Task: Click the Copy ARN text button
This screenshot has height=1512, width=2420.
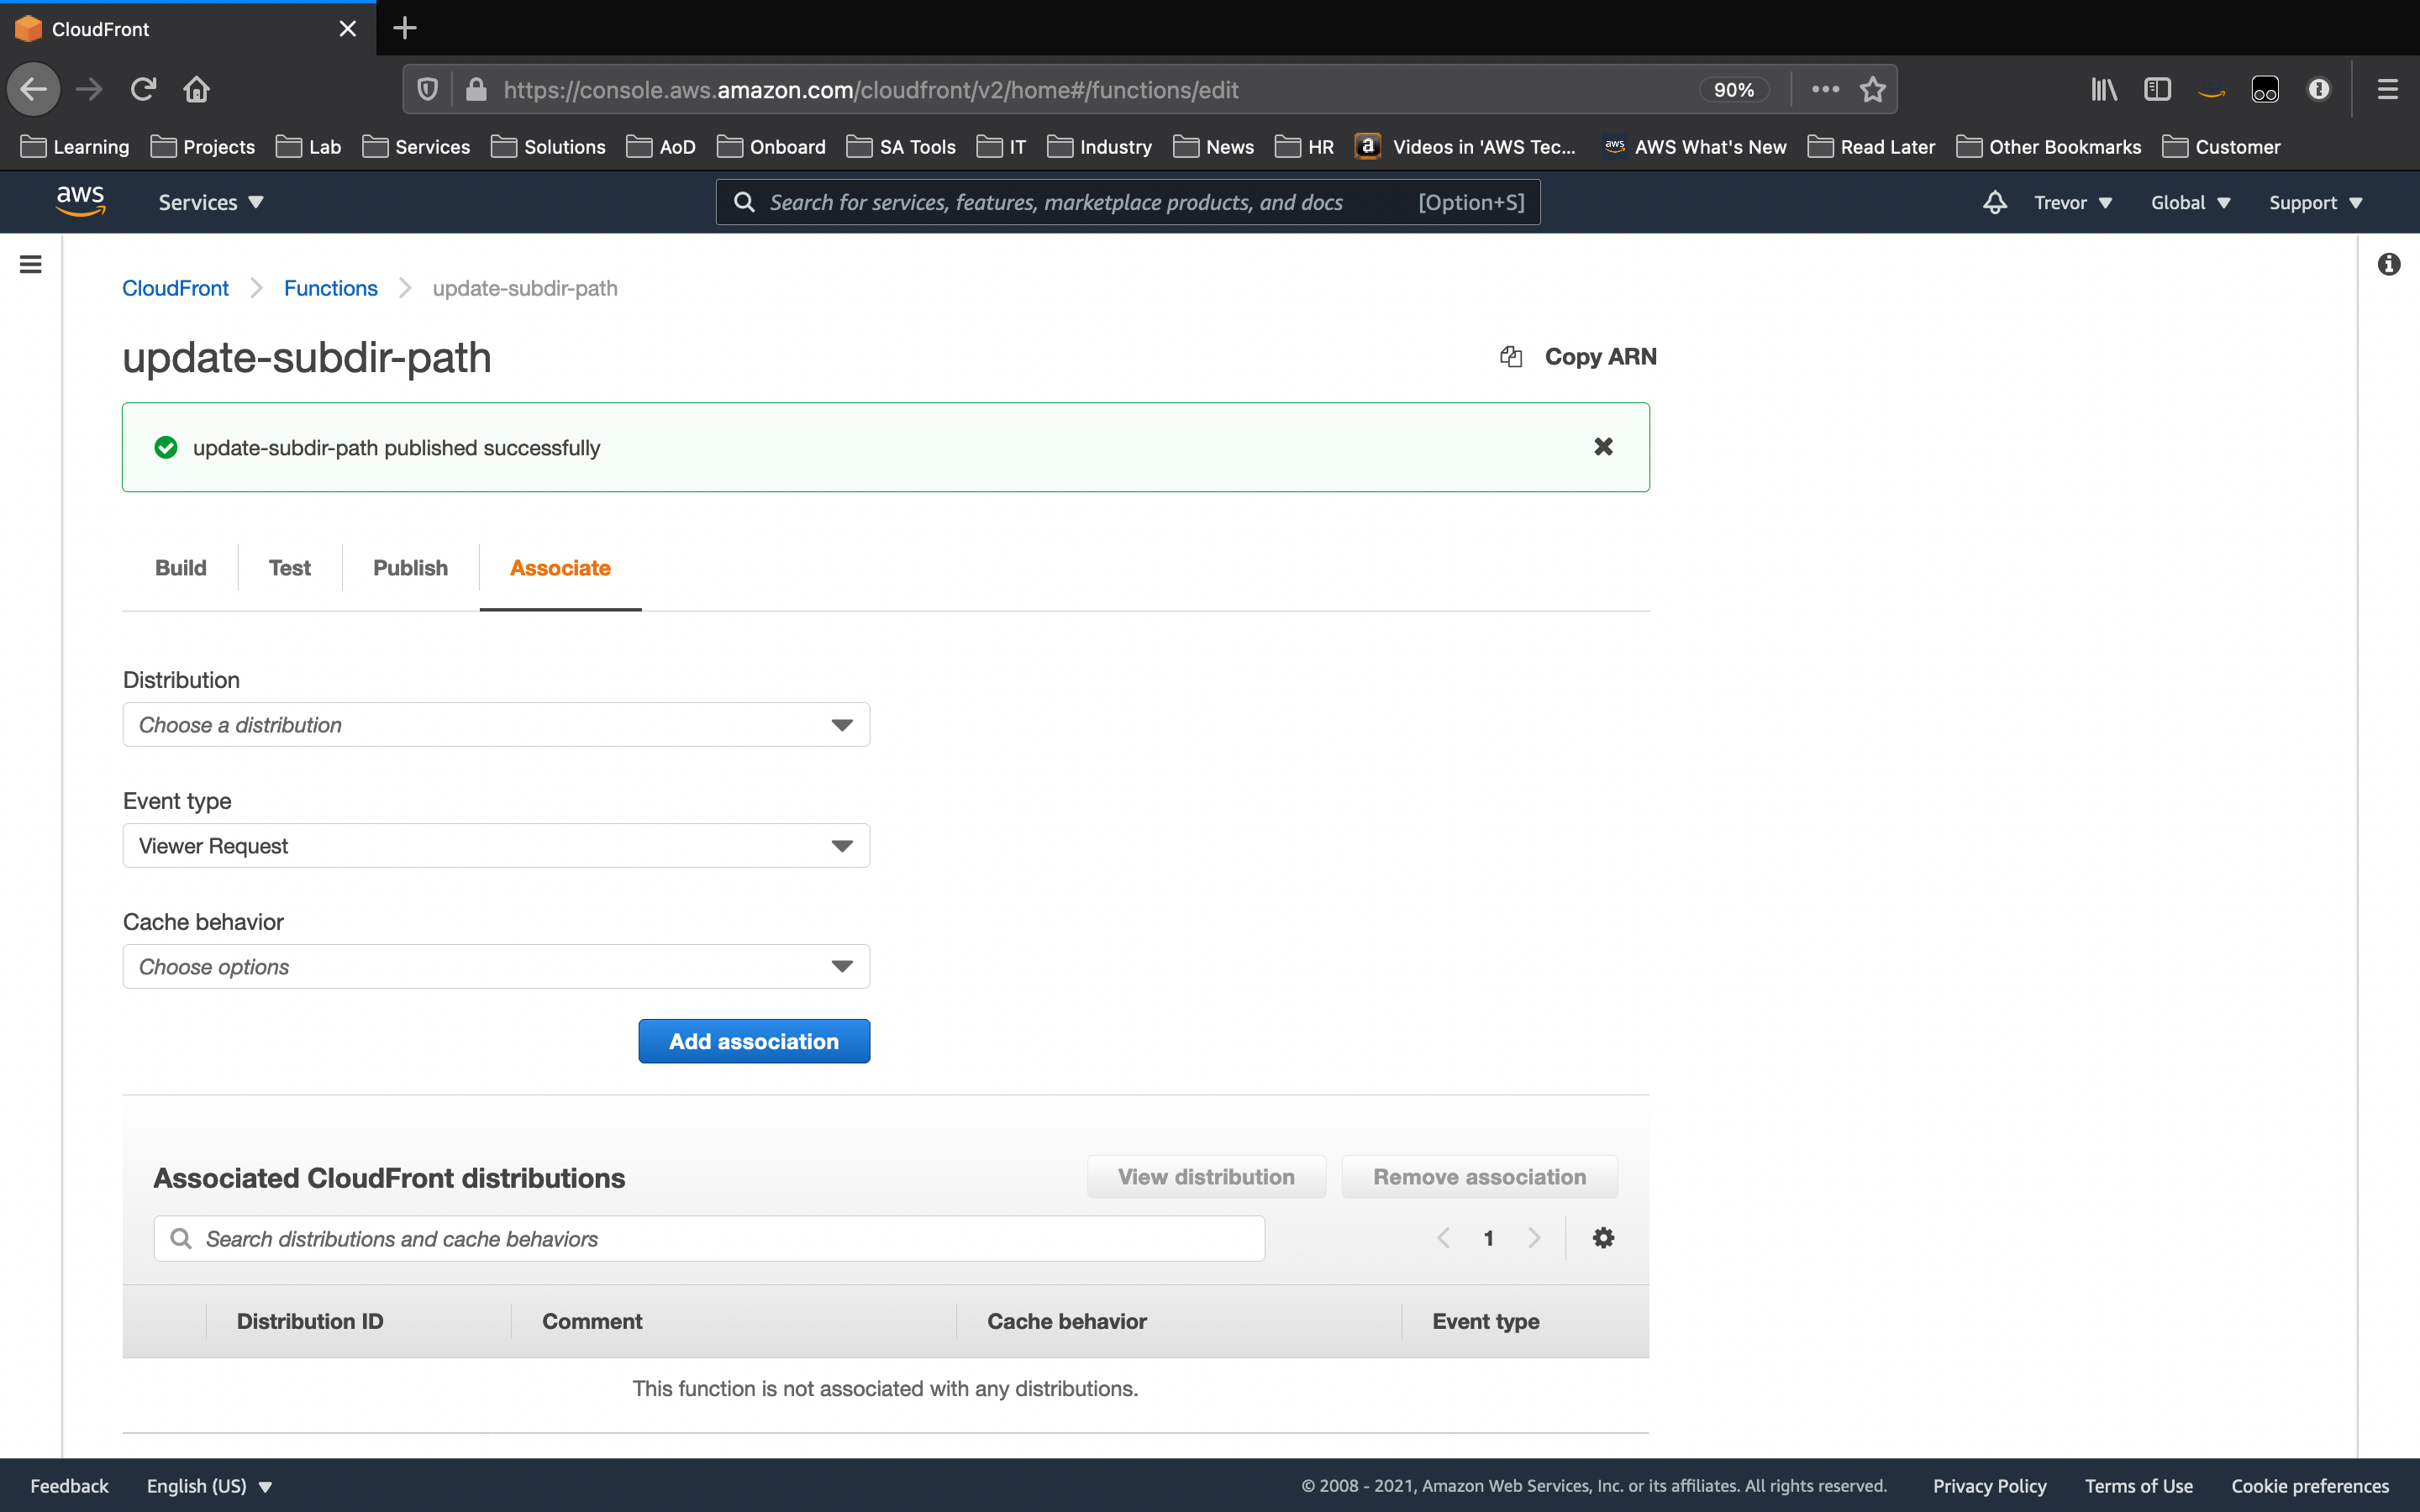Action: (x=1600, y=357)
